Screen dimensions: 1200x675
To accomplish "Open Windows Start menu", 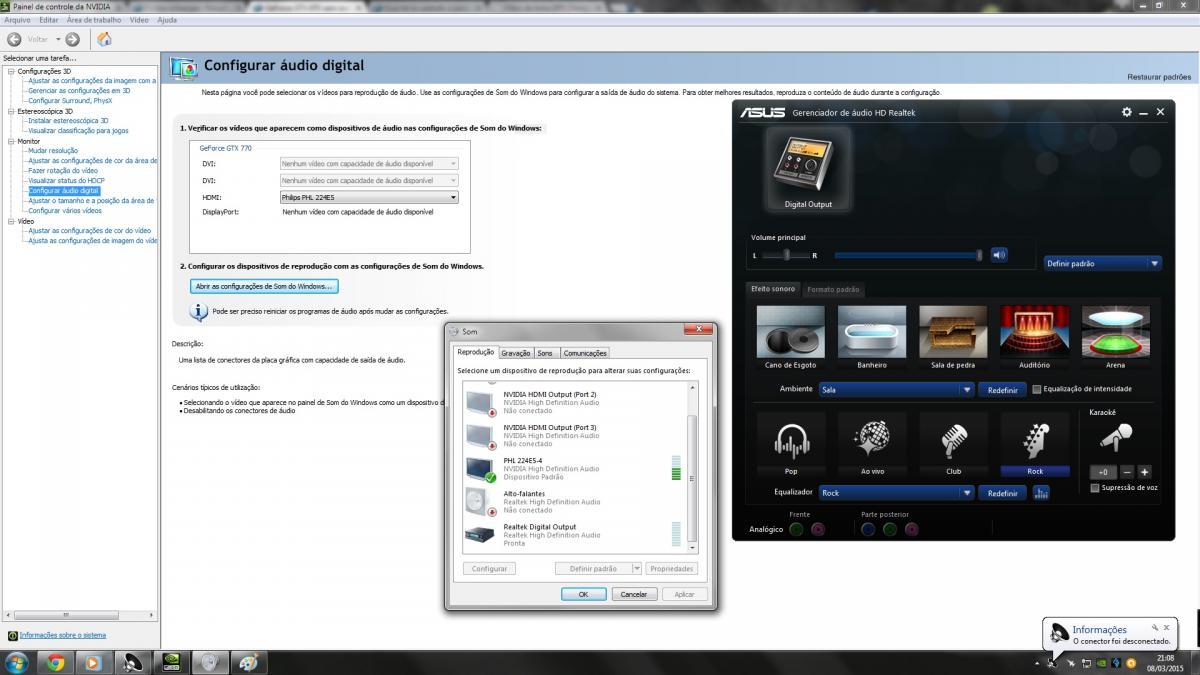I will pyautogui.click(x=17, y=662).
